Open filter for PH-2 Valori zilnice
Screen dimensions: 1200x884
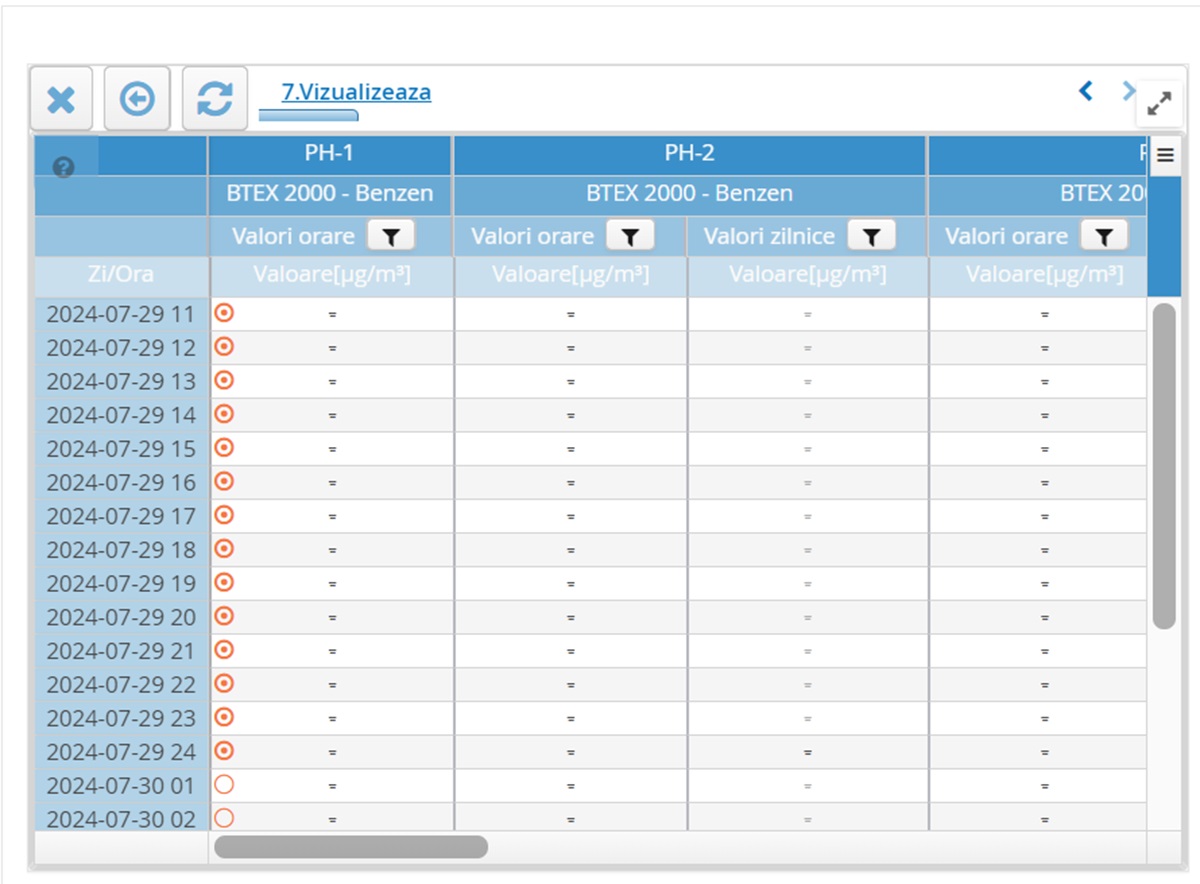tap(871, 236)
